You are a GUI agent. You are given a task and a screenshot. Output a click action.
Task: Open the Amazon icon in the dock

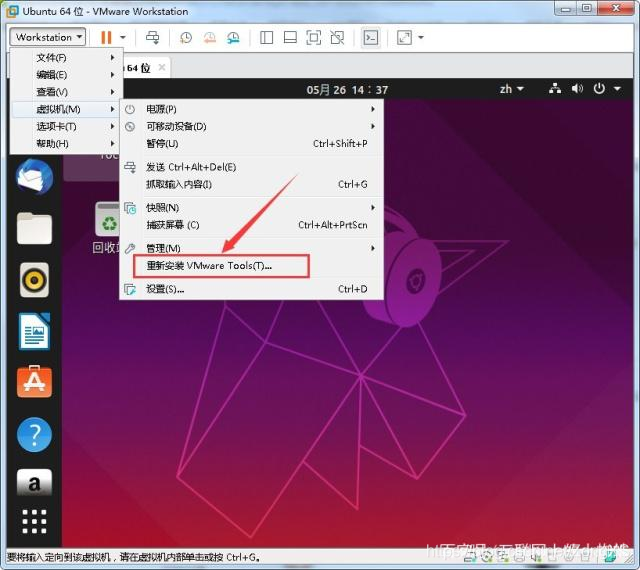click(x=35, y=483)
